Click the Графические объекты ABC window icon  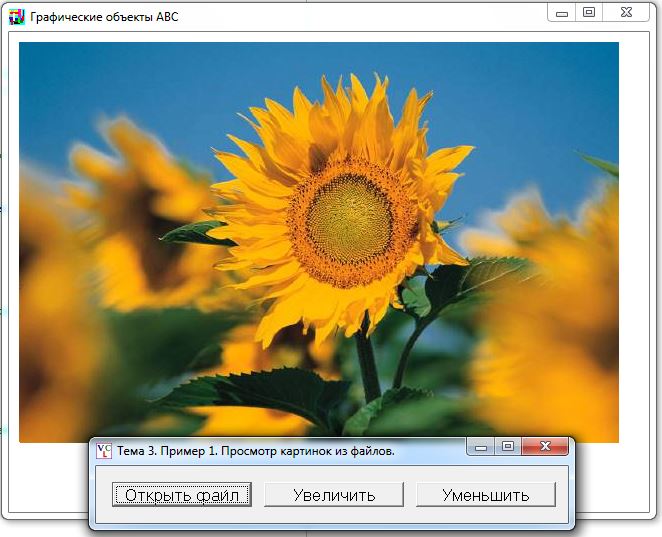16,17
